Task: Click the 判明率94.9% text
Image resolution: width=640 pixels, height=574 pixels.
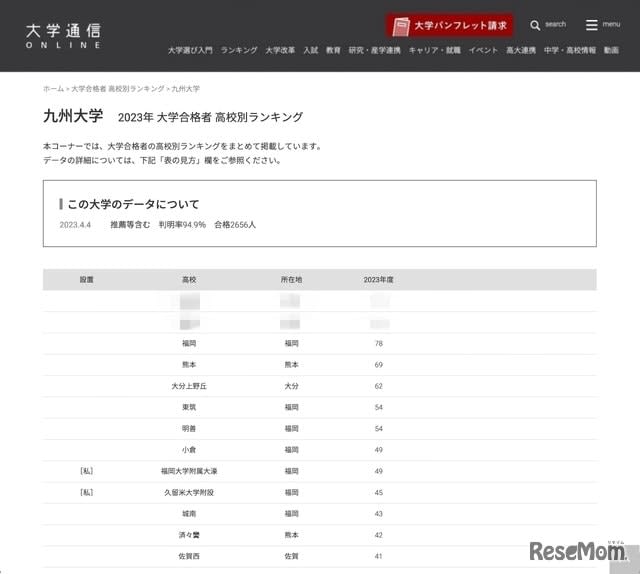Action: pyautogui.click(x=182, y=225)
